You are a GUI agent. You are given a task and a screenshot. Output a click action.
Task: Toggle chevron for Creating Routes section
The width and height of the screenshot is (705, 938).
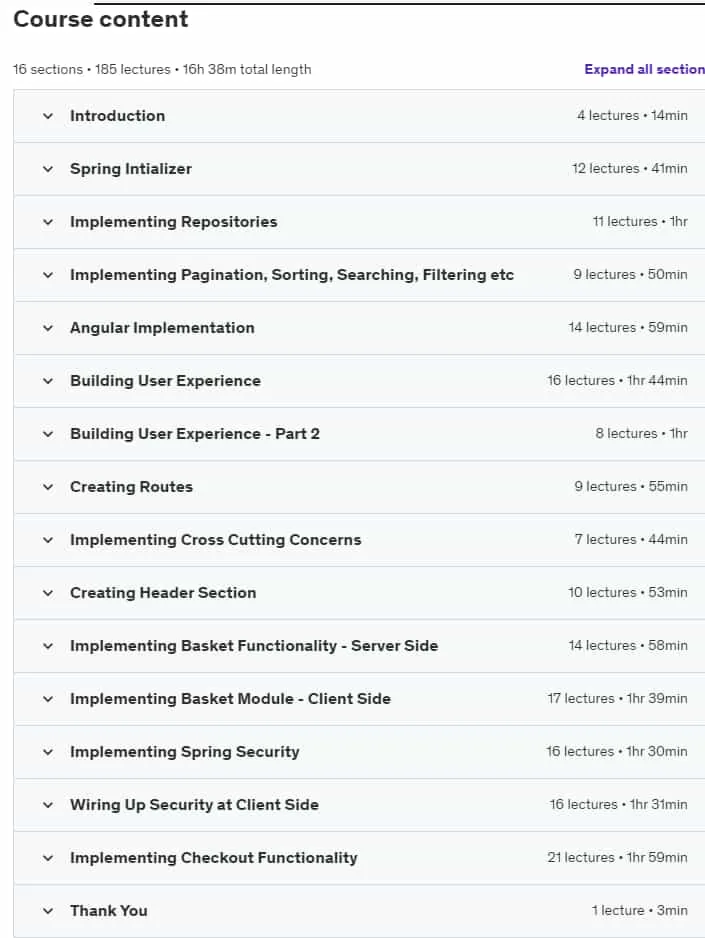48,487
